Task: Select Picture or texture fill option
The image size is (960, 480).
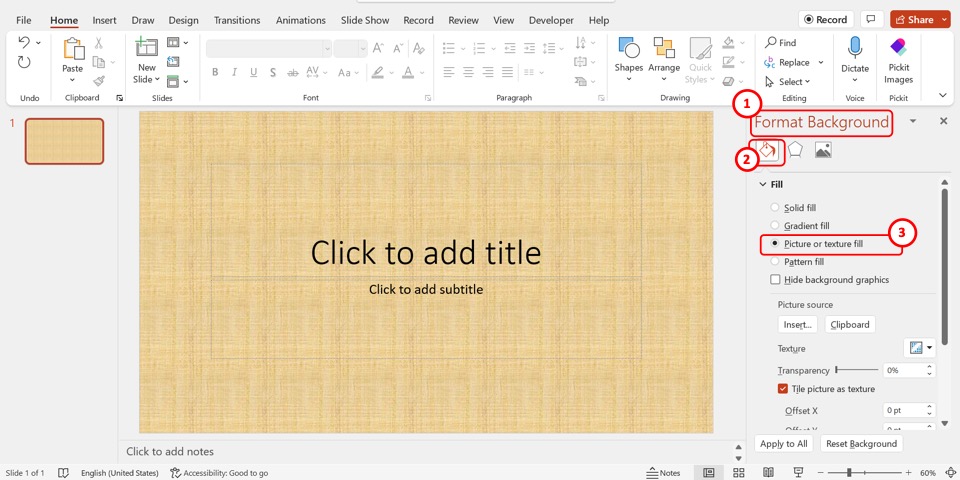Action: 775,244
